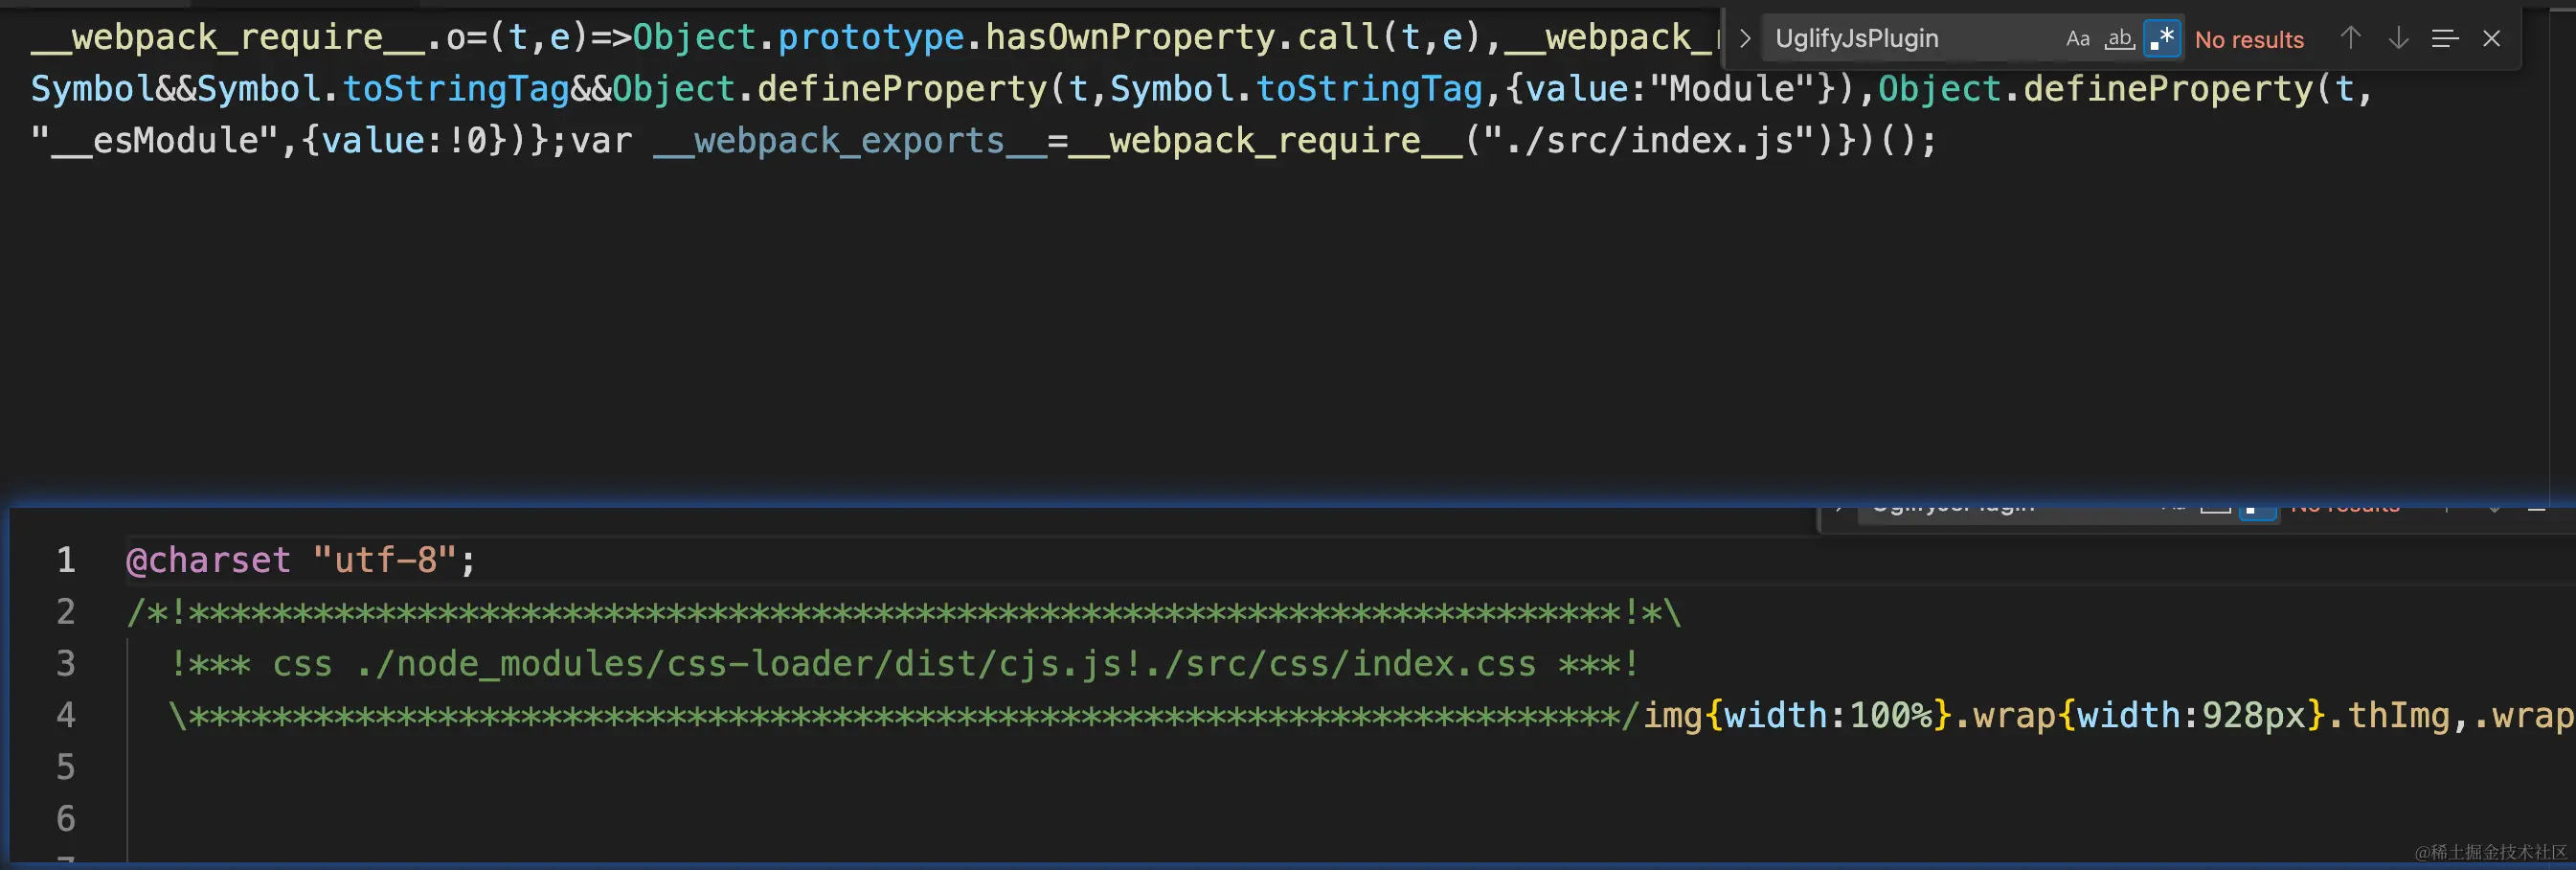Toggle Find in Selection icon
The image size is (2576, 870).
pos(2445,39)
